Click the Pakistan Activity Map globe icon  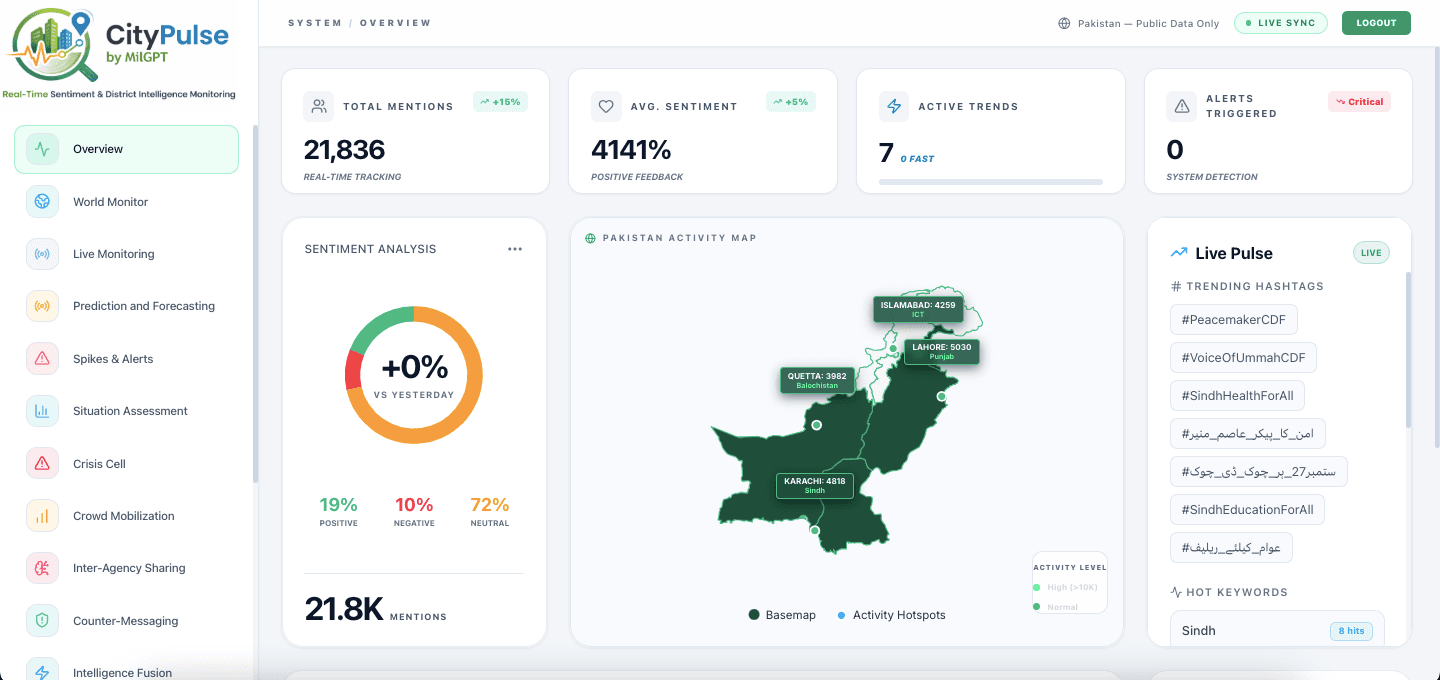click(590, 238)
